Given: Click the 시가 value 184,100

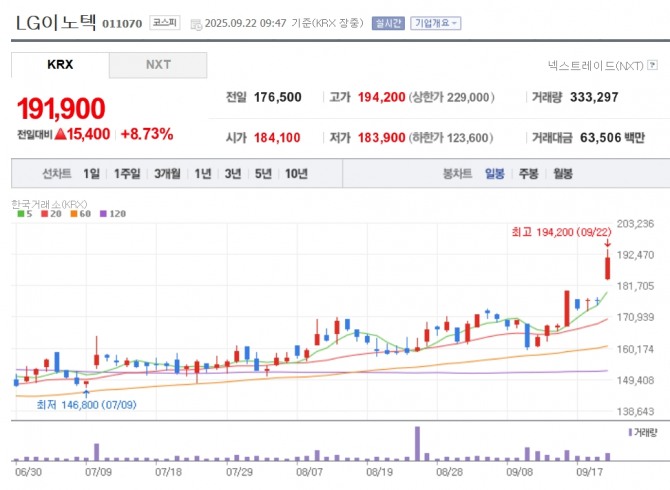Looking at the screenshot, I should 277,138.
